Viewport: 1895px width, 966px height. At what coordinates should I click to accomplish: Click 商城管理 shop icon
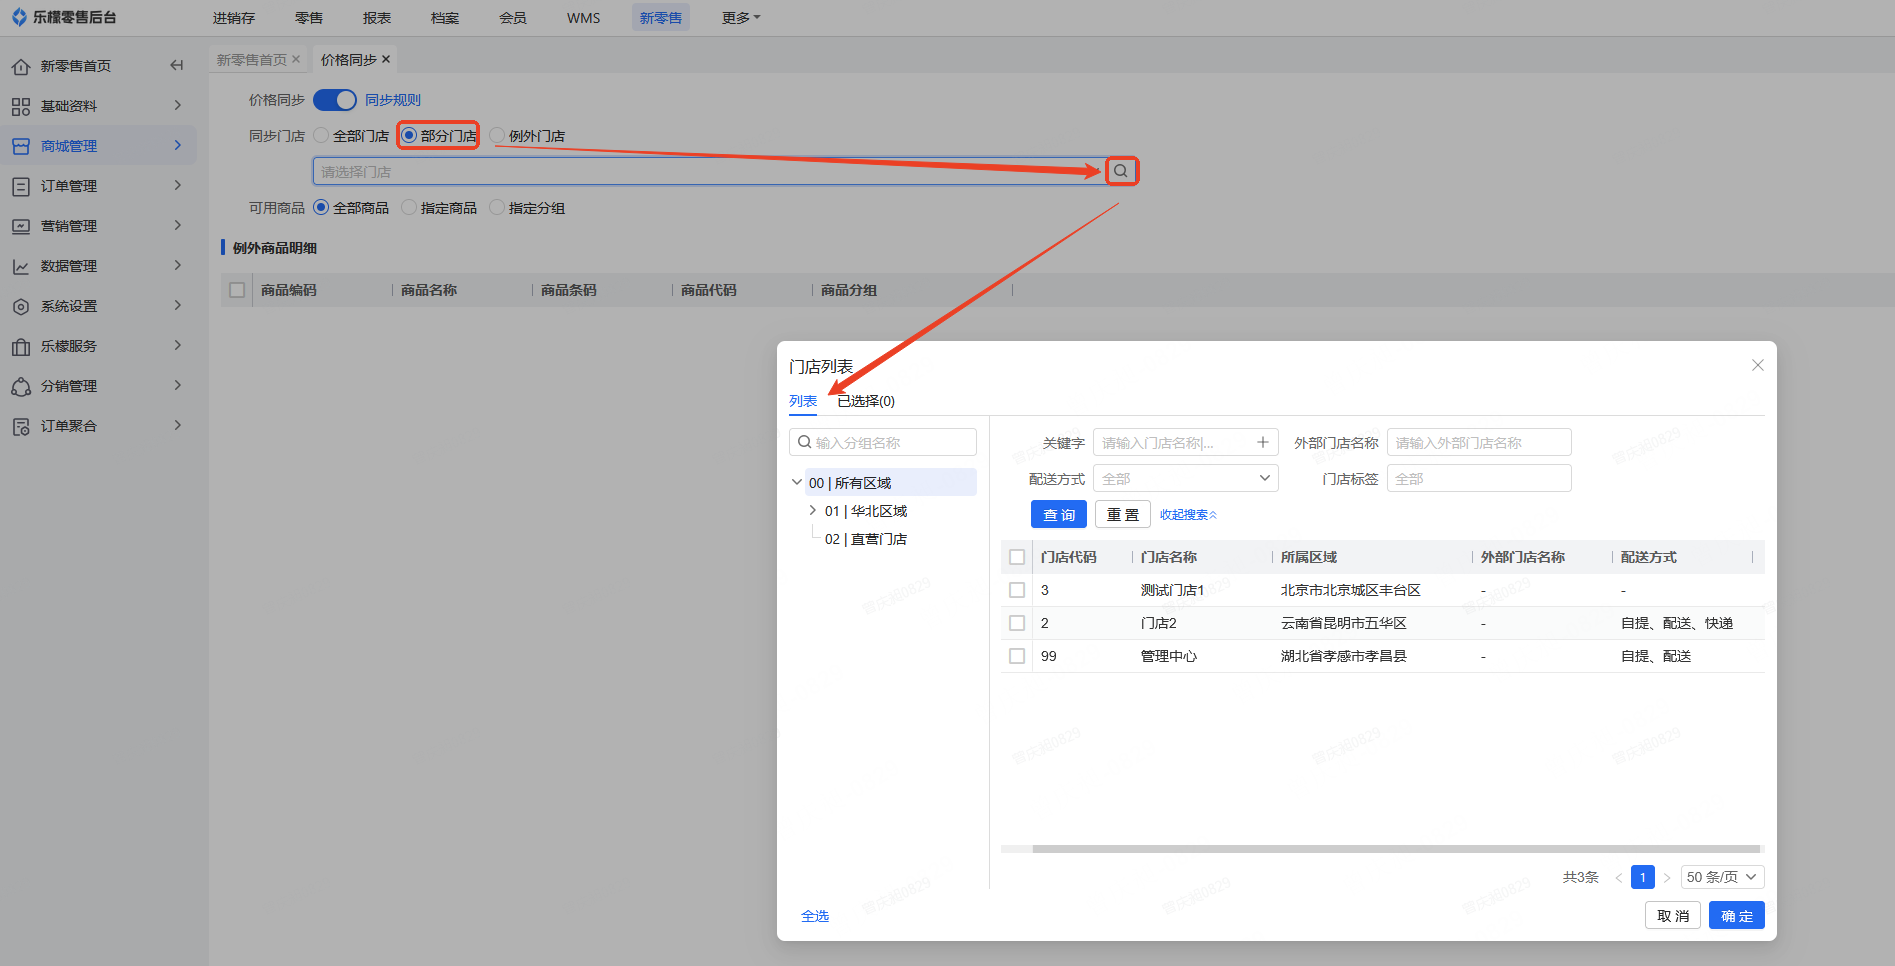coord(21,146)
